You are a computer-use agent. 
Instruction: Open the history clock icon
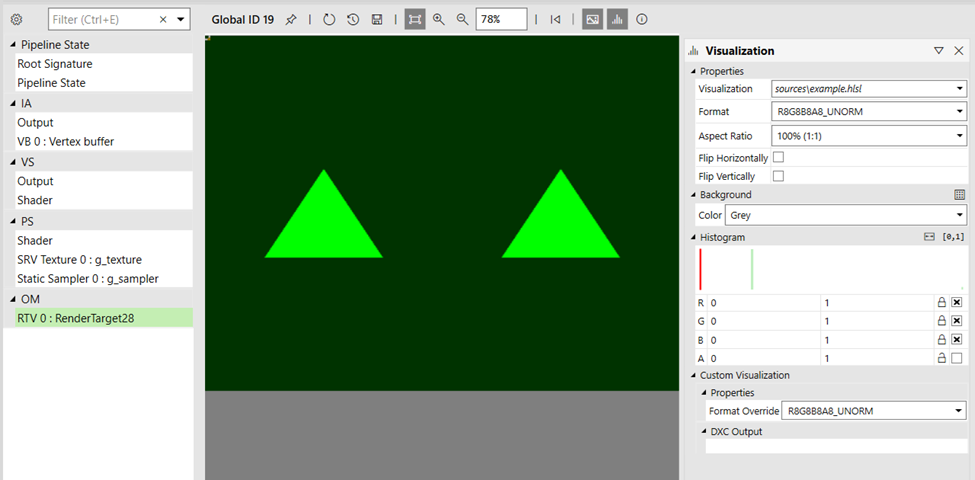[353, 20]
